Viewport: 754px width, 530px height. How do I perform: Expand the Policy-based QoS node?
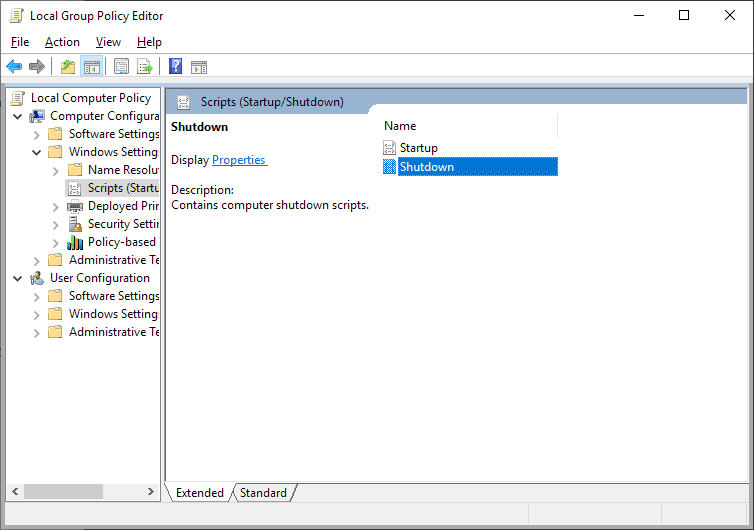click(x=56, y=243)
